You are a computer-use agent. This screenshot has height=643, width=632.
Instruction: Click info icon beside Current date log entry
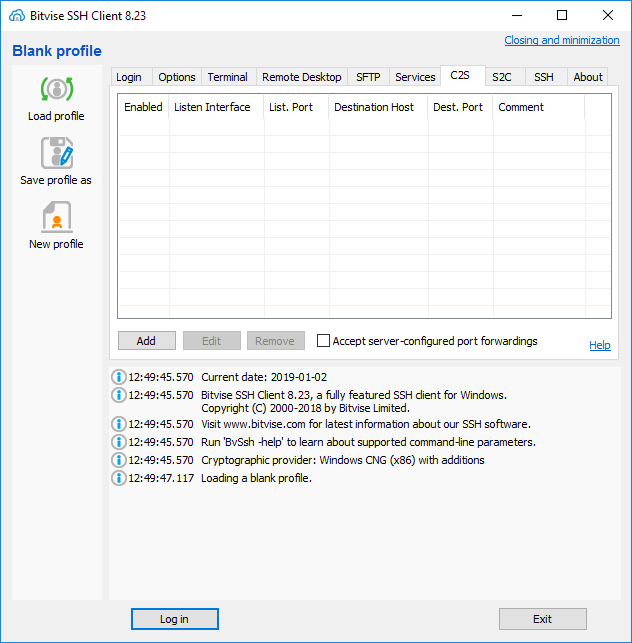pos(119,377)
